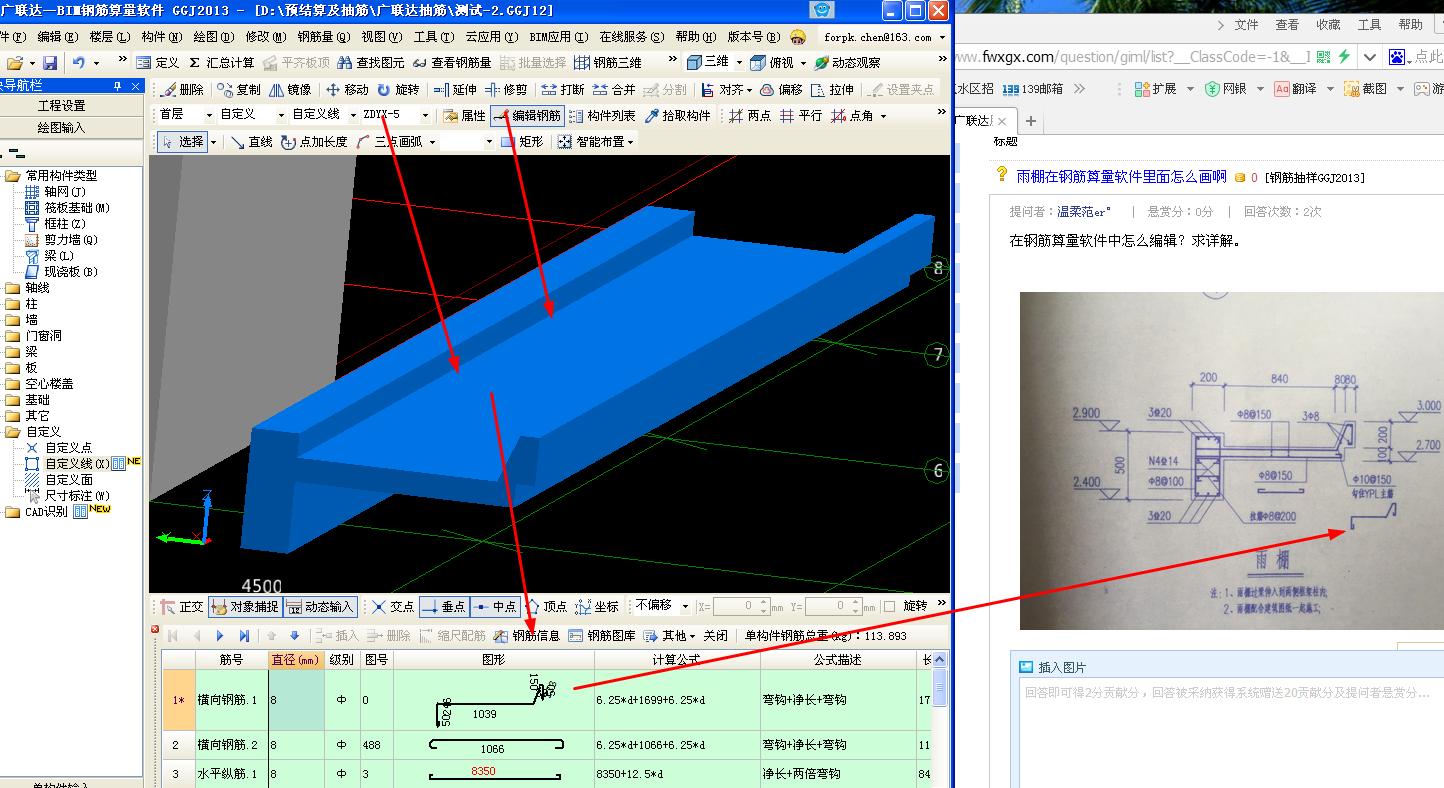Click 删除 delete tool

182,89
